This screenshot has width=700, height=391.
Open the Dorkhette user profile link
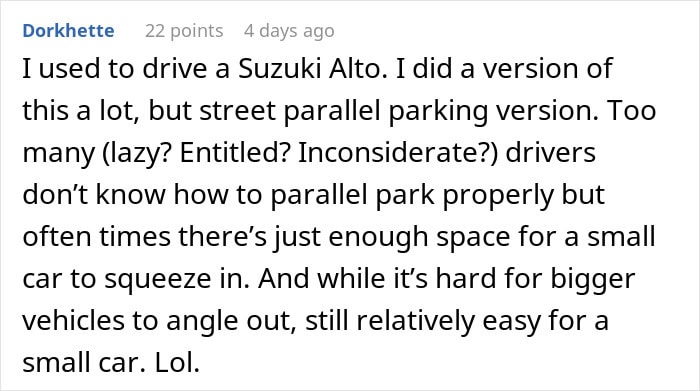(68, 31)
